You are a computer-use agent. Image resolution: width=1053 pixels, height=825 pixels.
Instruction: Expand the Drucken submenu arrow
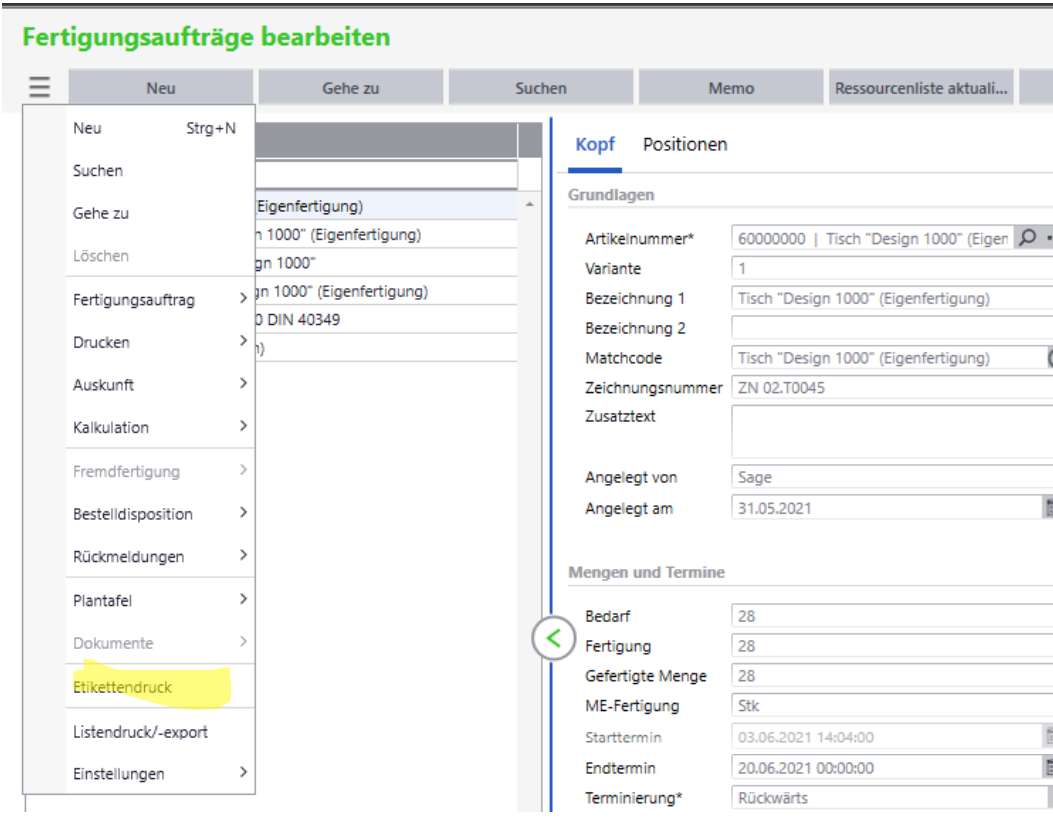pyautogui.click(x=242, y=342)
